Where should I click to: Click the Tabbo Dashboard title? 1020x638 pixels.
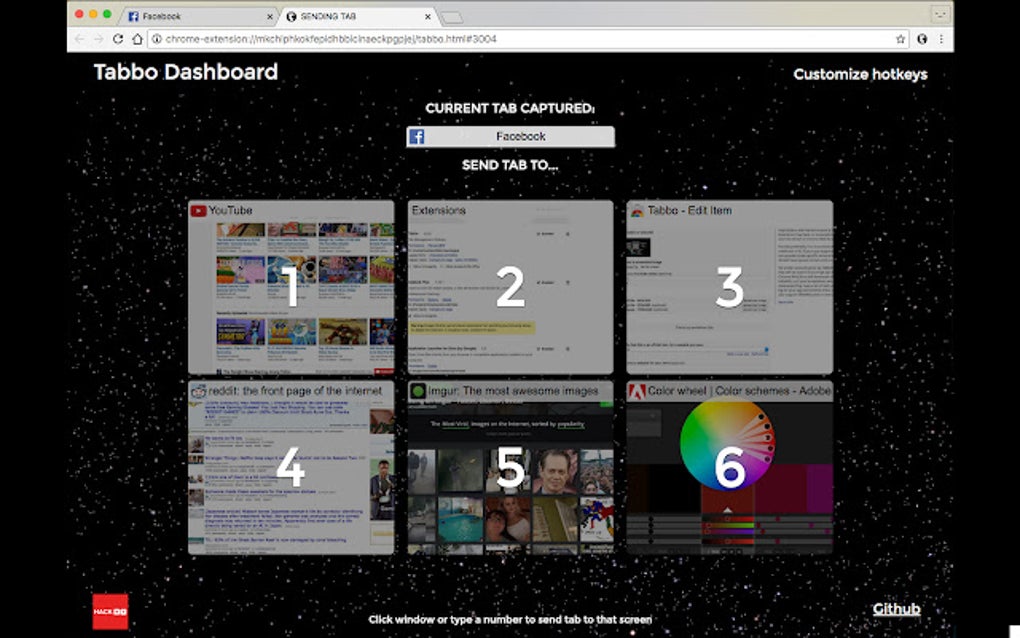point(185,72)
